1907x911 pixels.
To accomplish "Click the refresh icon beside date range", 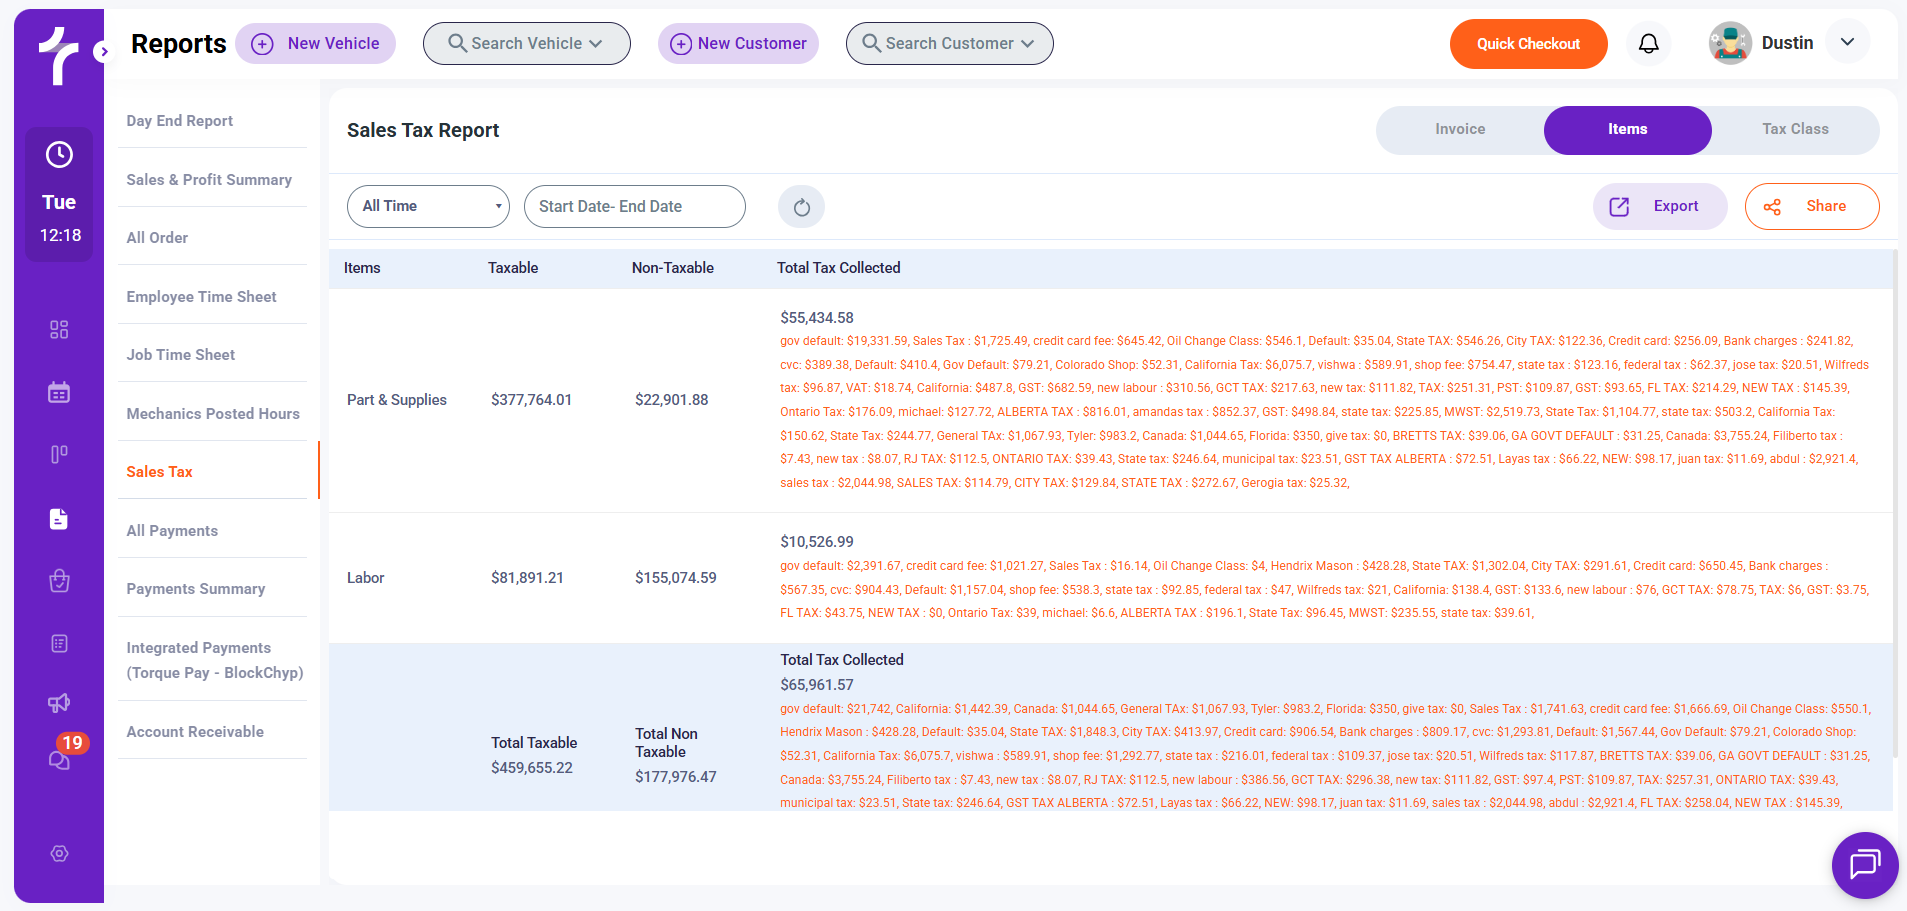I will pos(801,207).
